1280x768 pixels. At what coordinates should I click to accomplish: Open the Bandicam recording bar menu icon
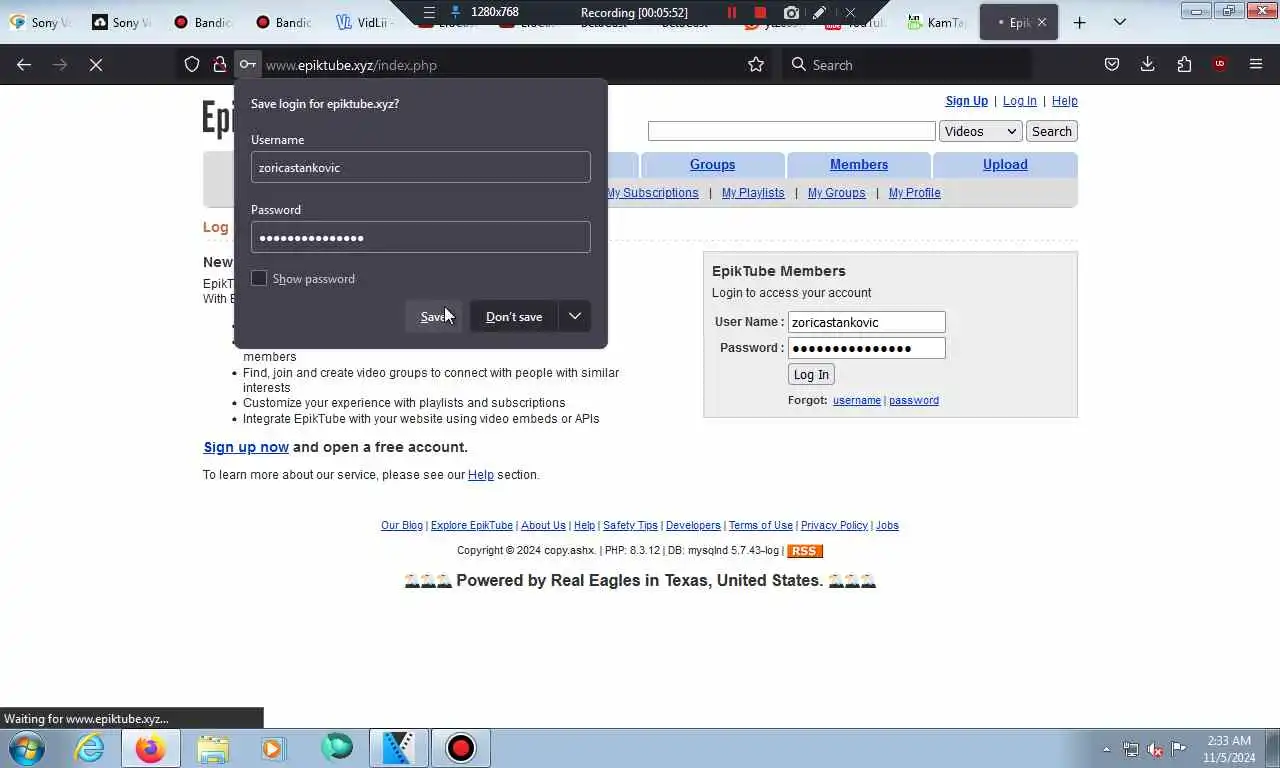pos(429,13)
